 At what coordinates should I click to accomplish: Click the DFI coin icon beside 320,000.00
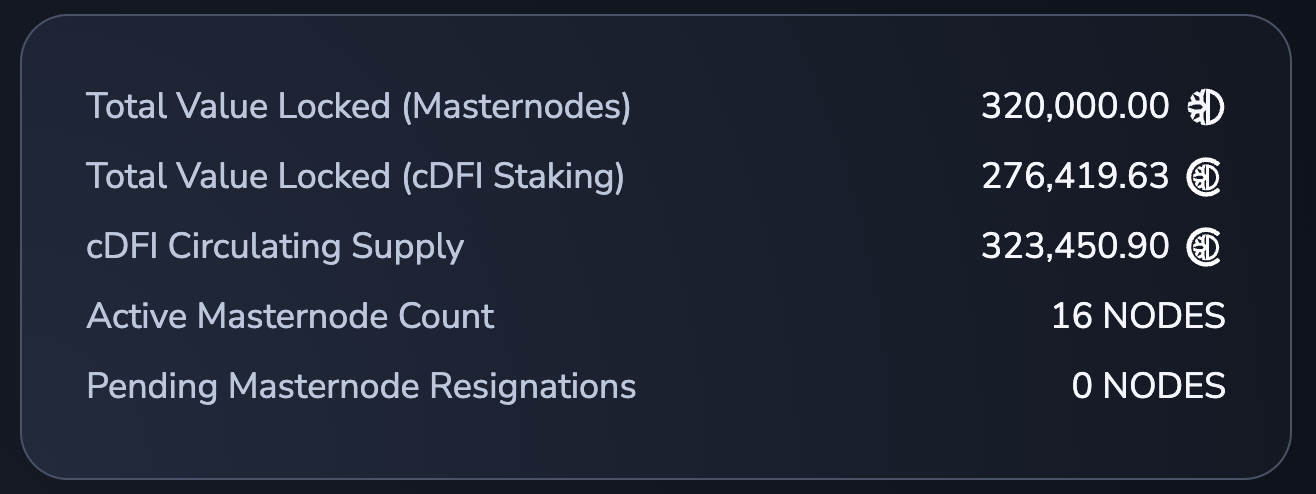click(x=1205, y=107)
